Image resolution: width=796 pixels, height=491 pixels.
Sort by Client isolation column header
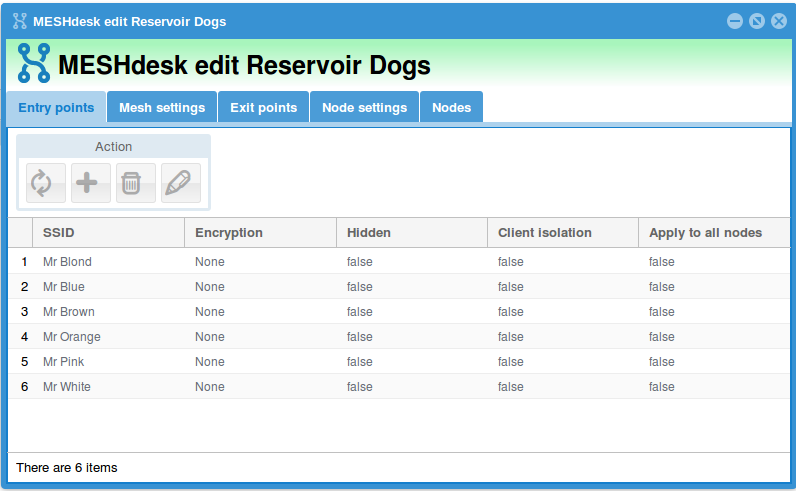point(562,233)
